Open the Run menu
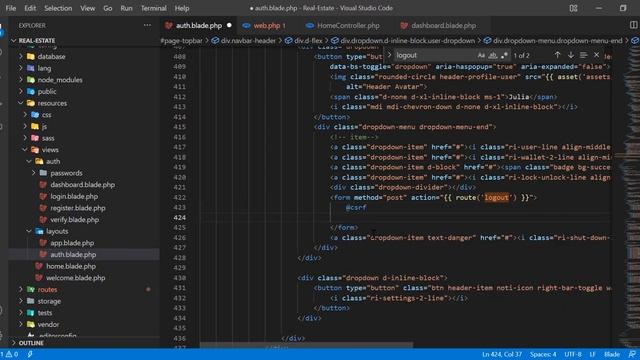This screenshot has width=640, height=360. coord(127,8)
